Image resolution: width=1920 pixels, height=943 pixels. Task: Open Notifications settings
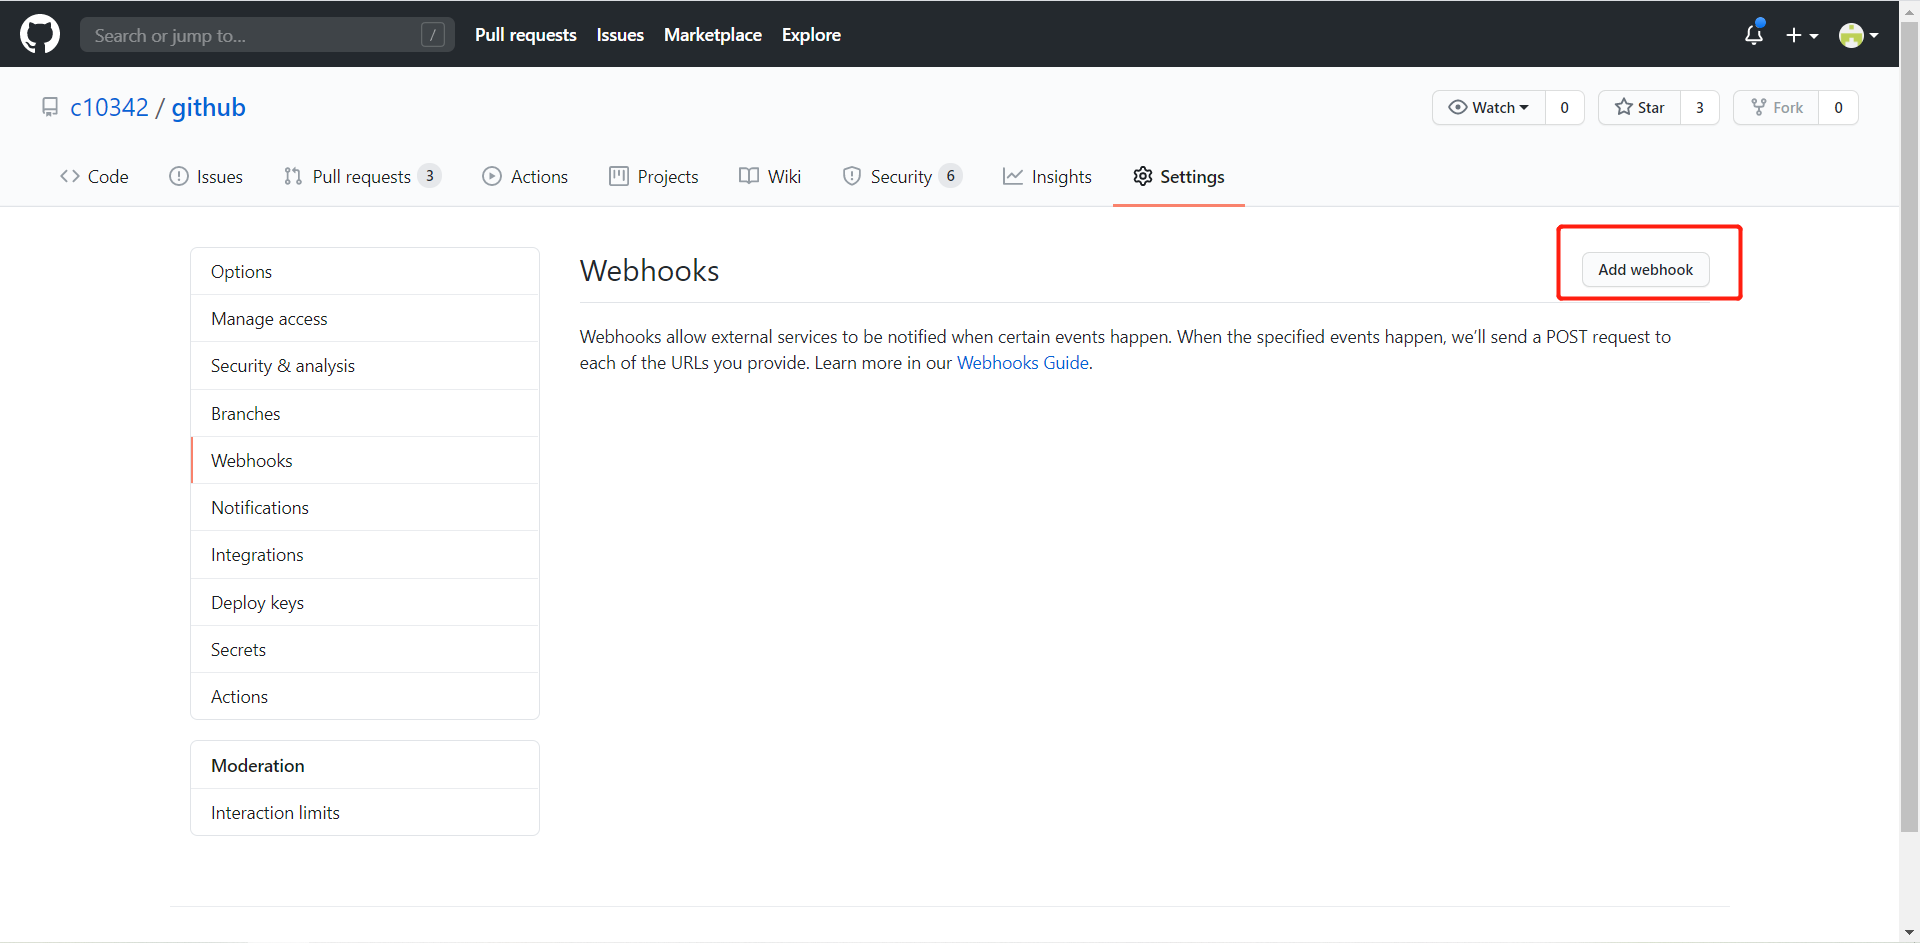click(365, 507)
